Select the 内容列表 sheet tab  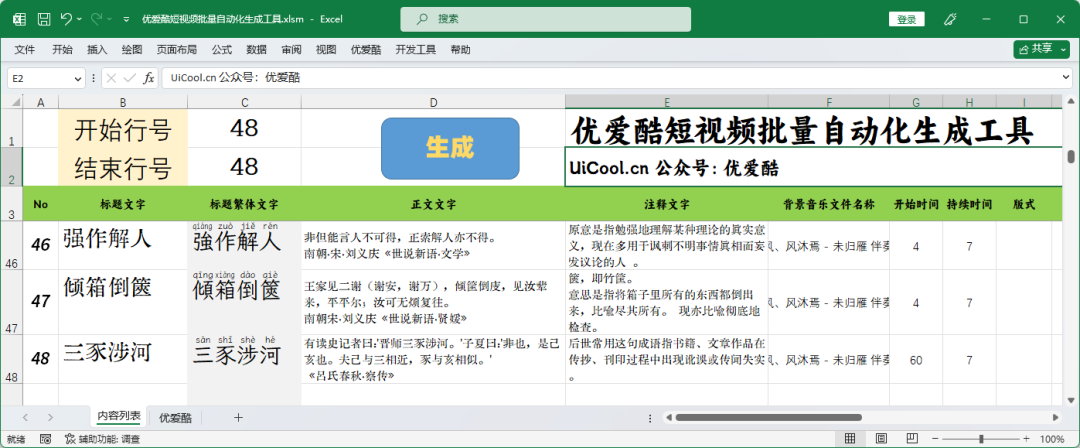pos(119,416)
